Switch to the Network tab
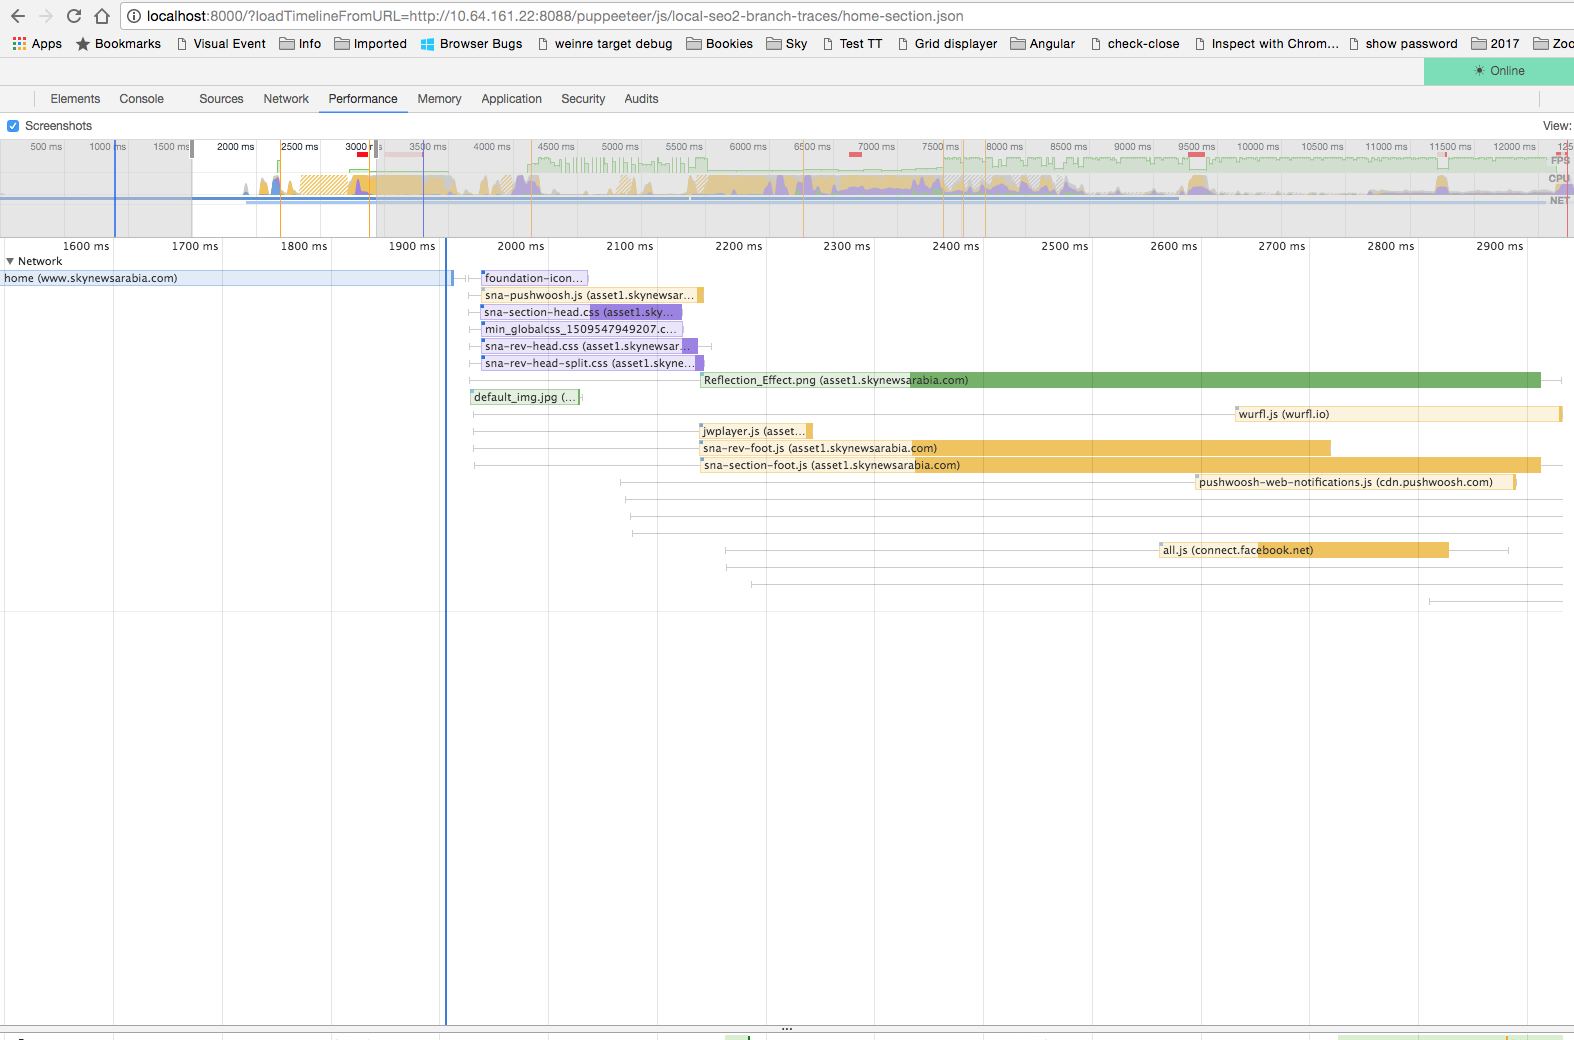This screenshot has height=1040, width=1574. tap(286, 99)
